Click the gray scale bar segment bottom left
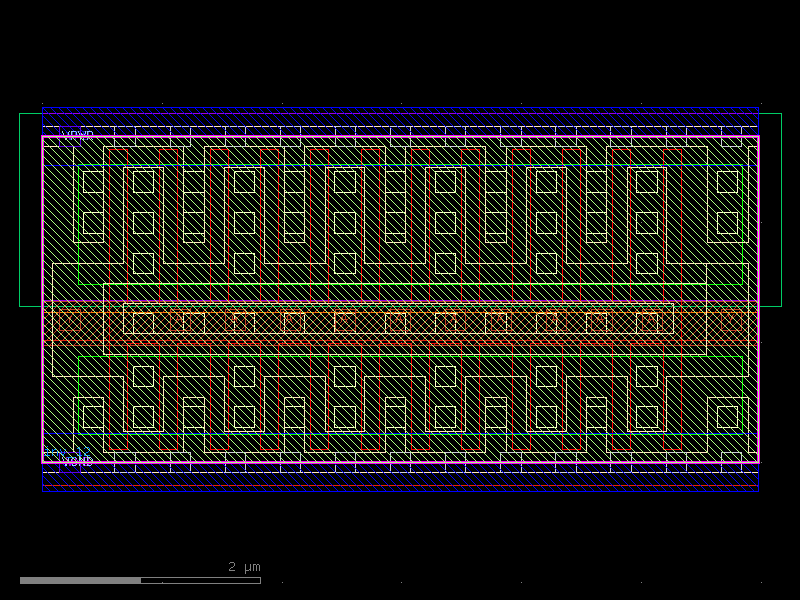Screen dimensions: 800x600 click(x=80, y=578)
